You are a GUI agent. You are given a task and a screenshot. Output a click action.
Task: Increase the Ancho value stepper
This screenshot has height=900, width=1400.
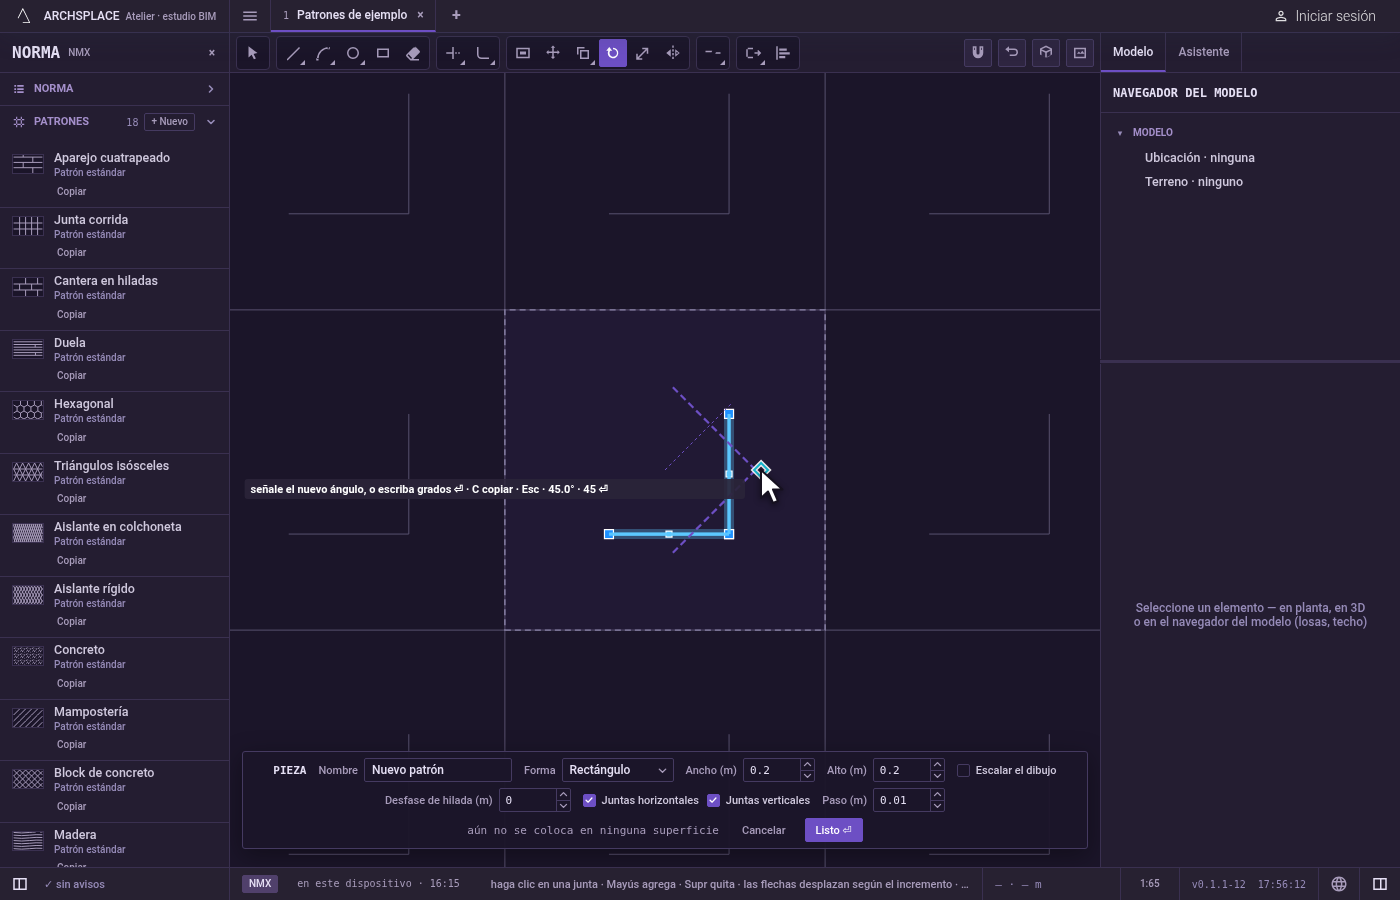[x=807, y=765]
